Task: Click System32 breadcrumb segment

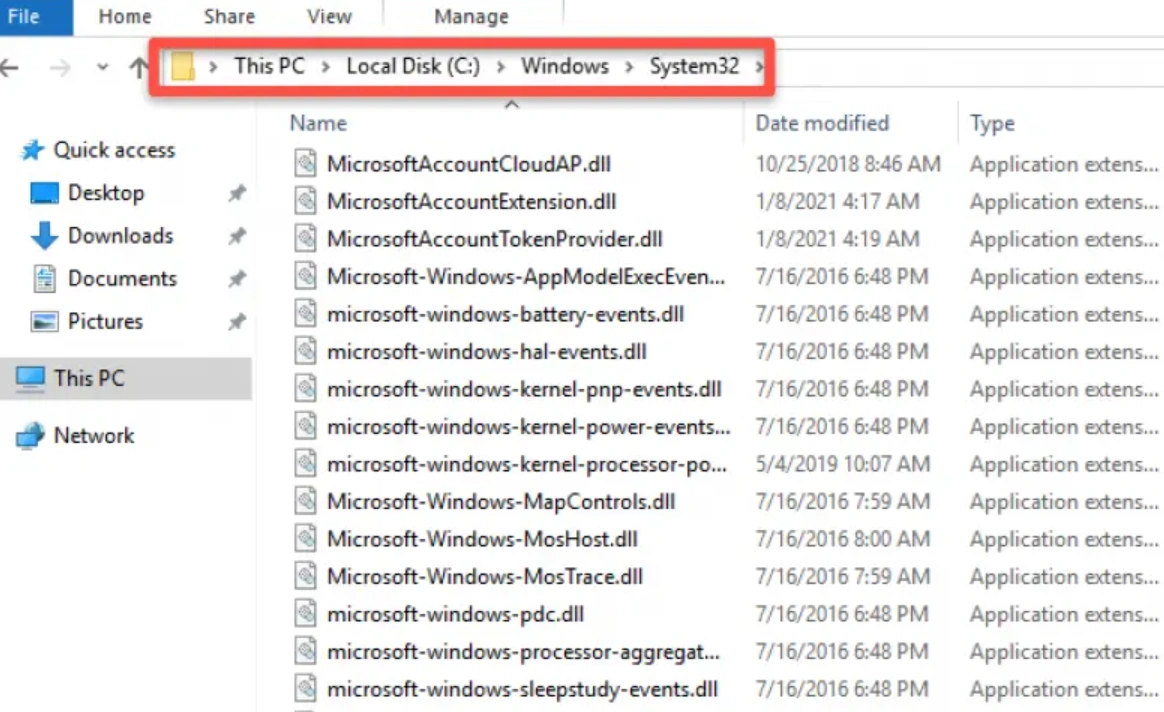Action: tap(694, 66)
